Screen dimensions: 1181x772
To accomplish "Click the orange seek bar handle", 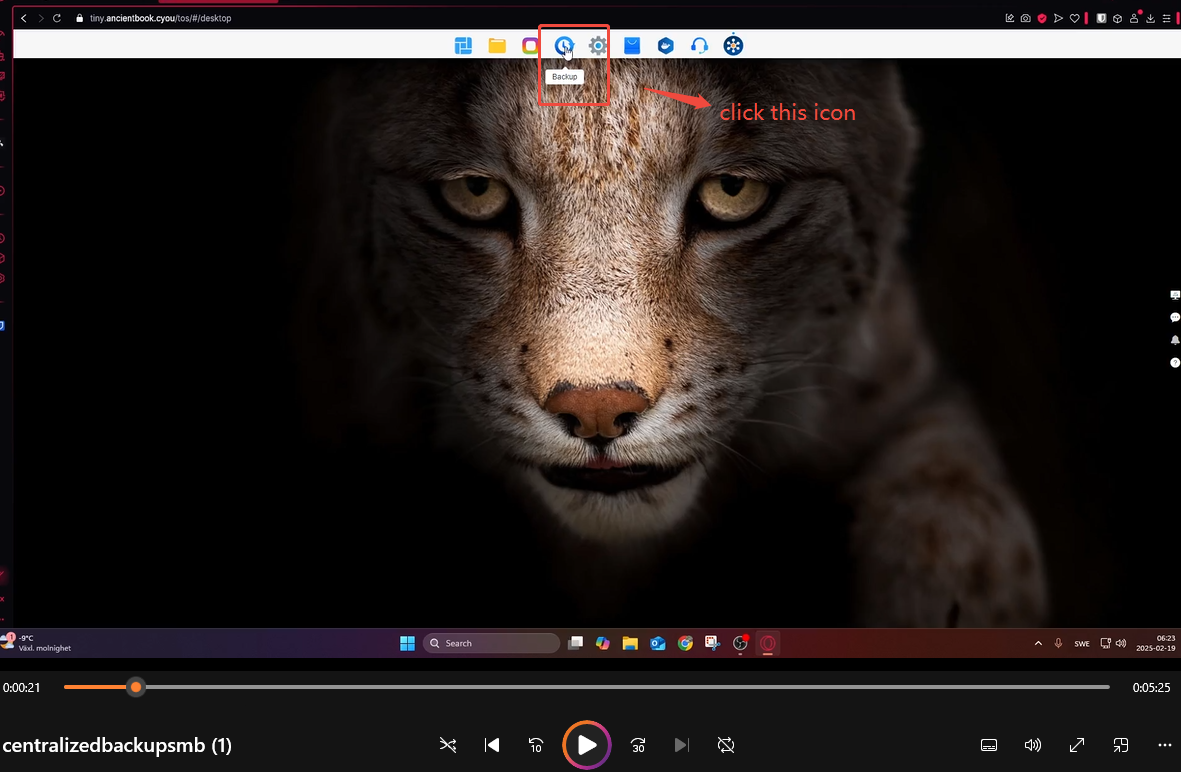I will 136,687.
